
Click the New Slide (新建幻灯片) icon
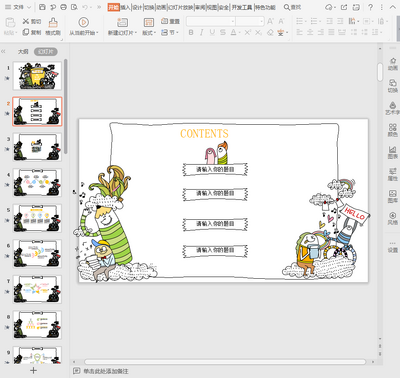[122, 22]
